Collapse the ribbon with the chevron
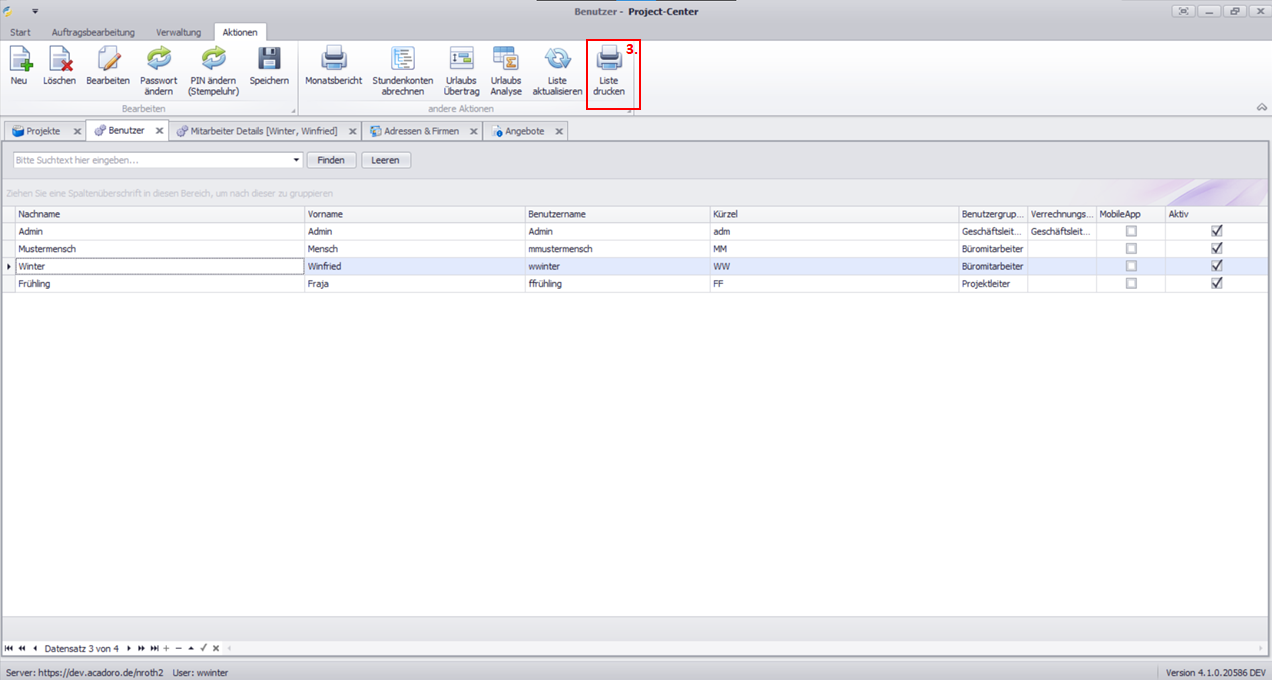Screen dimensions: 1272x680 [x=1261, y=107]
